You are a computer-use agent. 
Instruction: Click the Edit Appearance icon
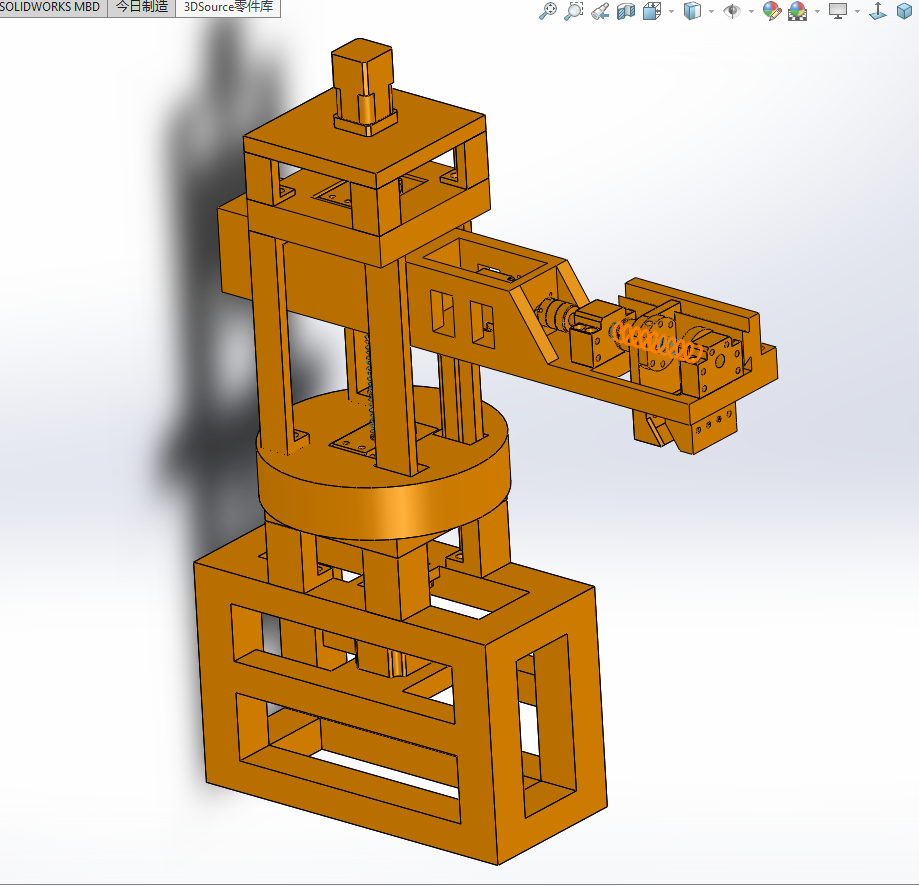[x=772, y=11]
